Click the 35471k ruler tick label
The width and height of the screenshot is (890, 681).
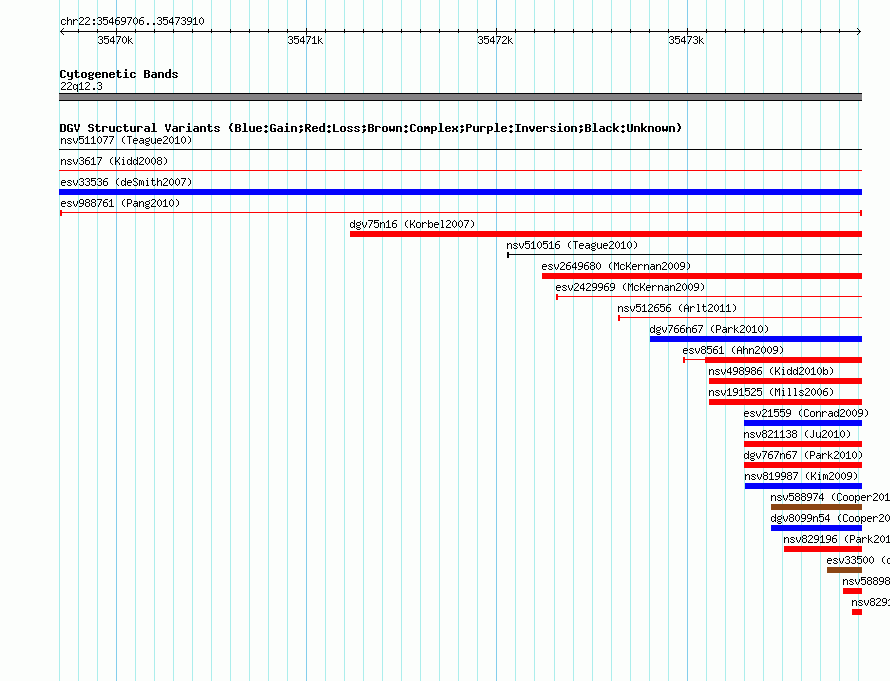[x=305, y=40]
